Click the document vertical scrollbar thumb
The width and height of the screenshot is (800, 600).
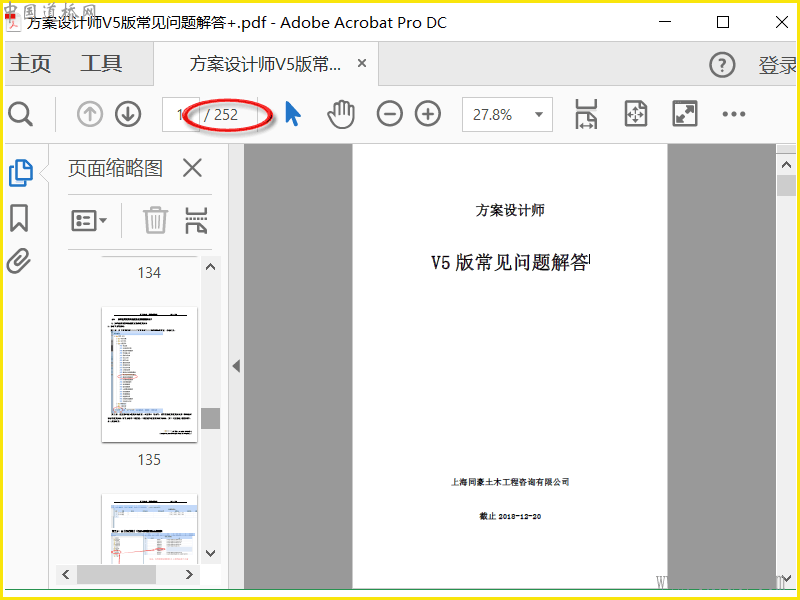coord(786,186)
